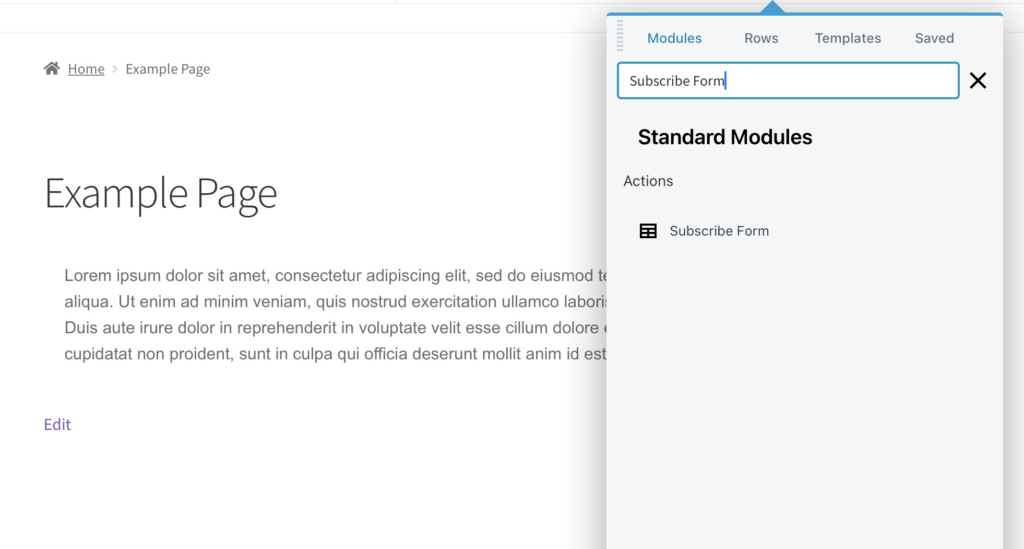Open the Modules tab

(x=674, y=38)
